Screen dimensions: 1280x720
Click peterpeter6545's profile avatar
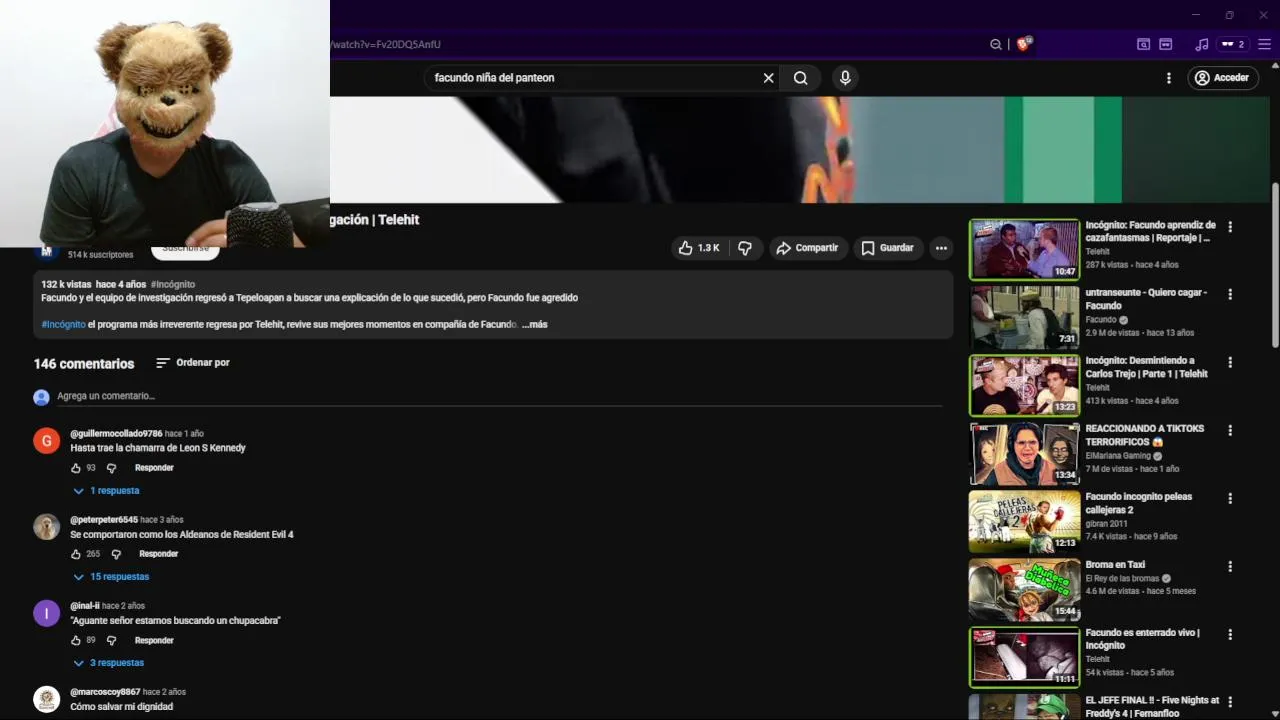[x=47, y=527]
